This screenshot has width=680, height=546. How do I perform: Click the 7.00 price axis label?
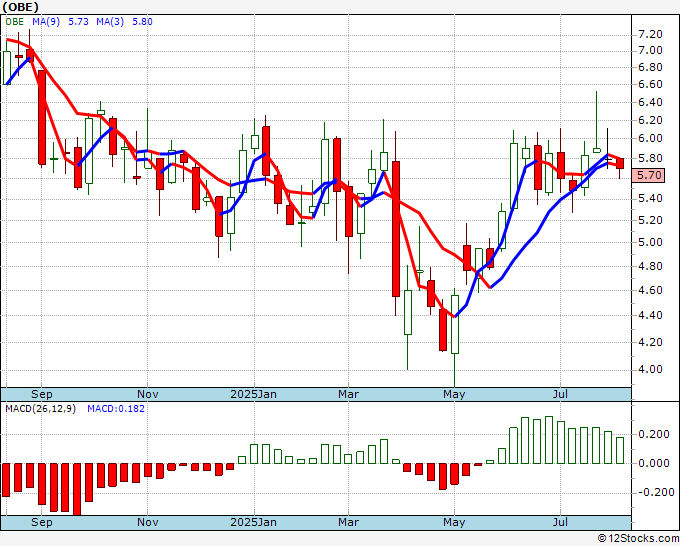650,51
